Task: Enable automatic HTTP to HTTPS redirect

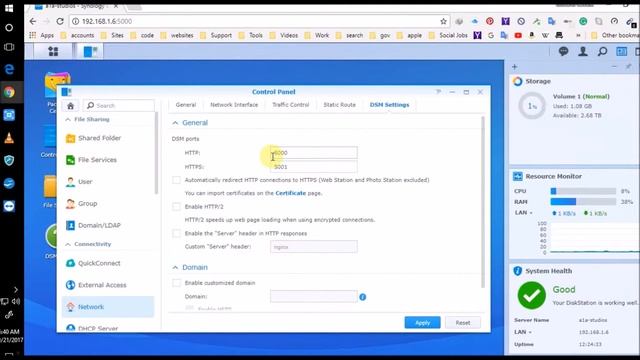Action: tap(176, 180)
